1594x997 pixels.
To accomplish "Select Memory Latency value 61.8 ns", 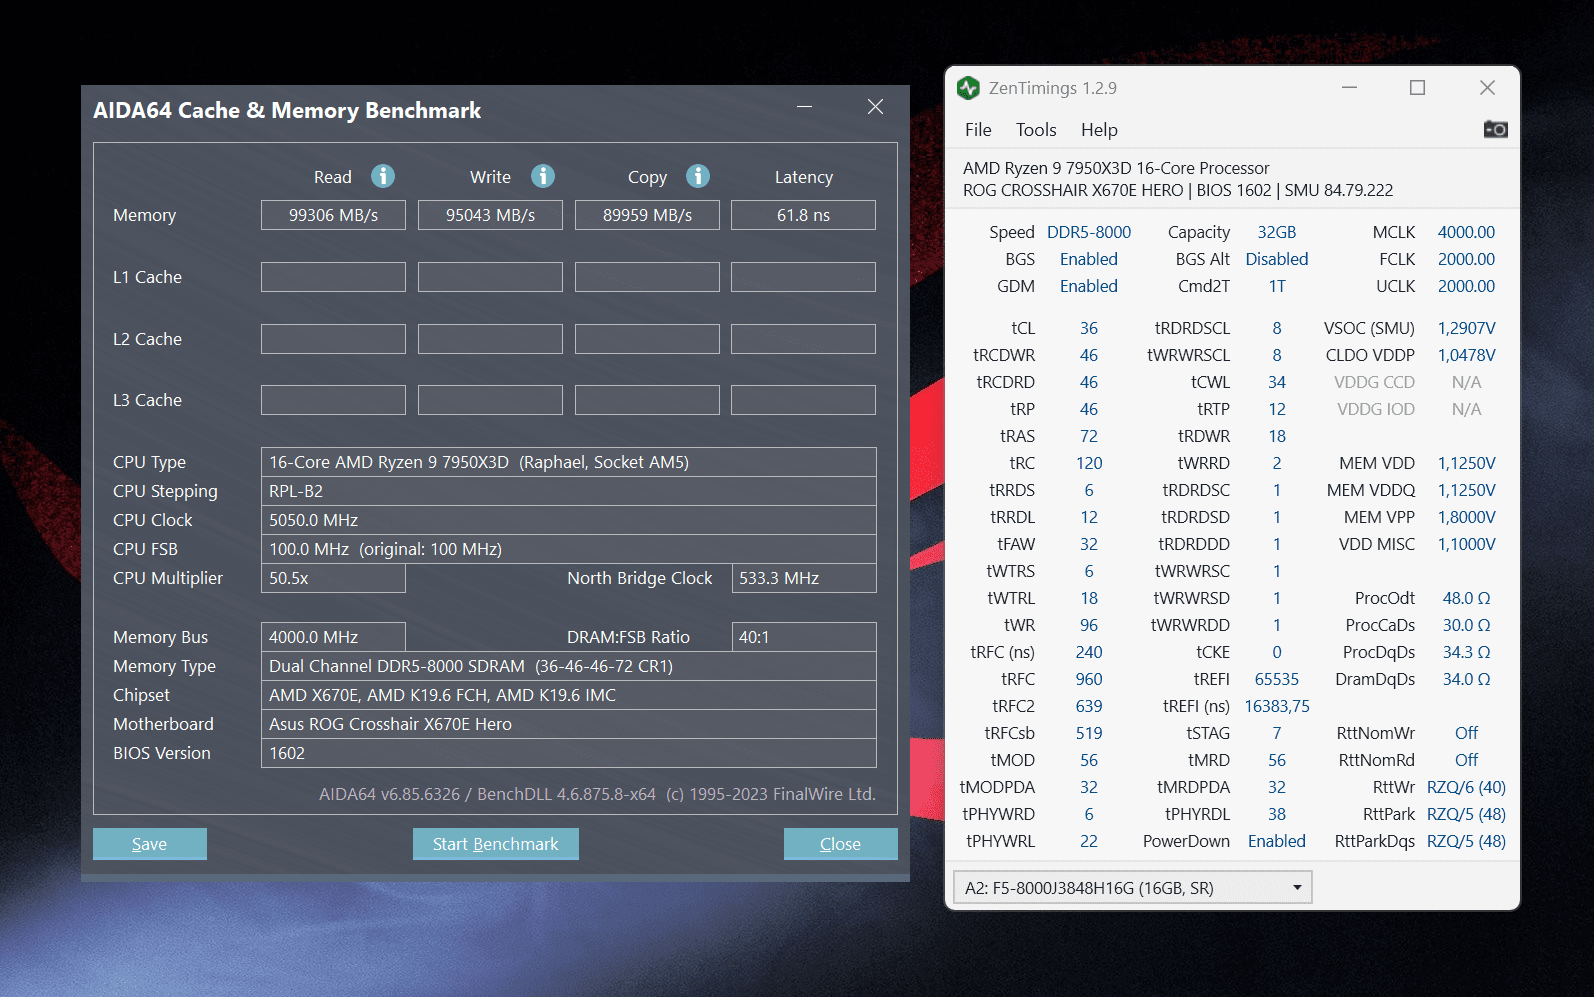I will (x=803, y=215).
